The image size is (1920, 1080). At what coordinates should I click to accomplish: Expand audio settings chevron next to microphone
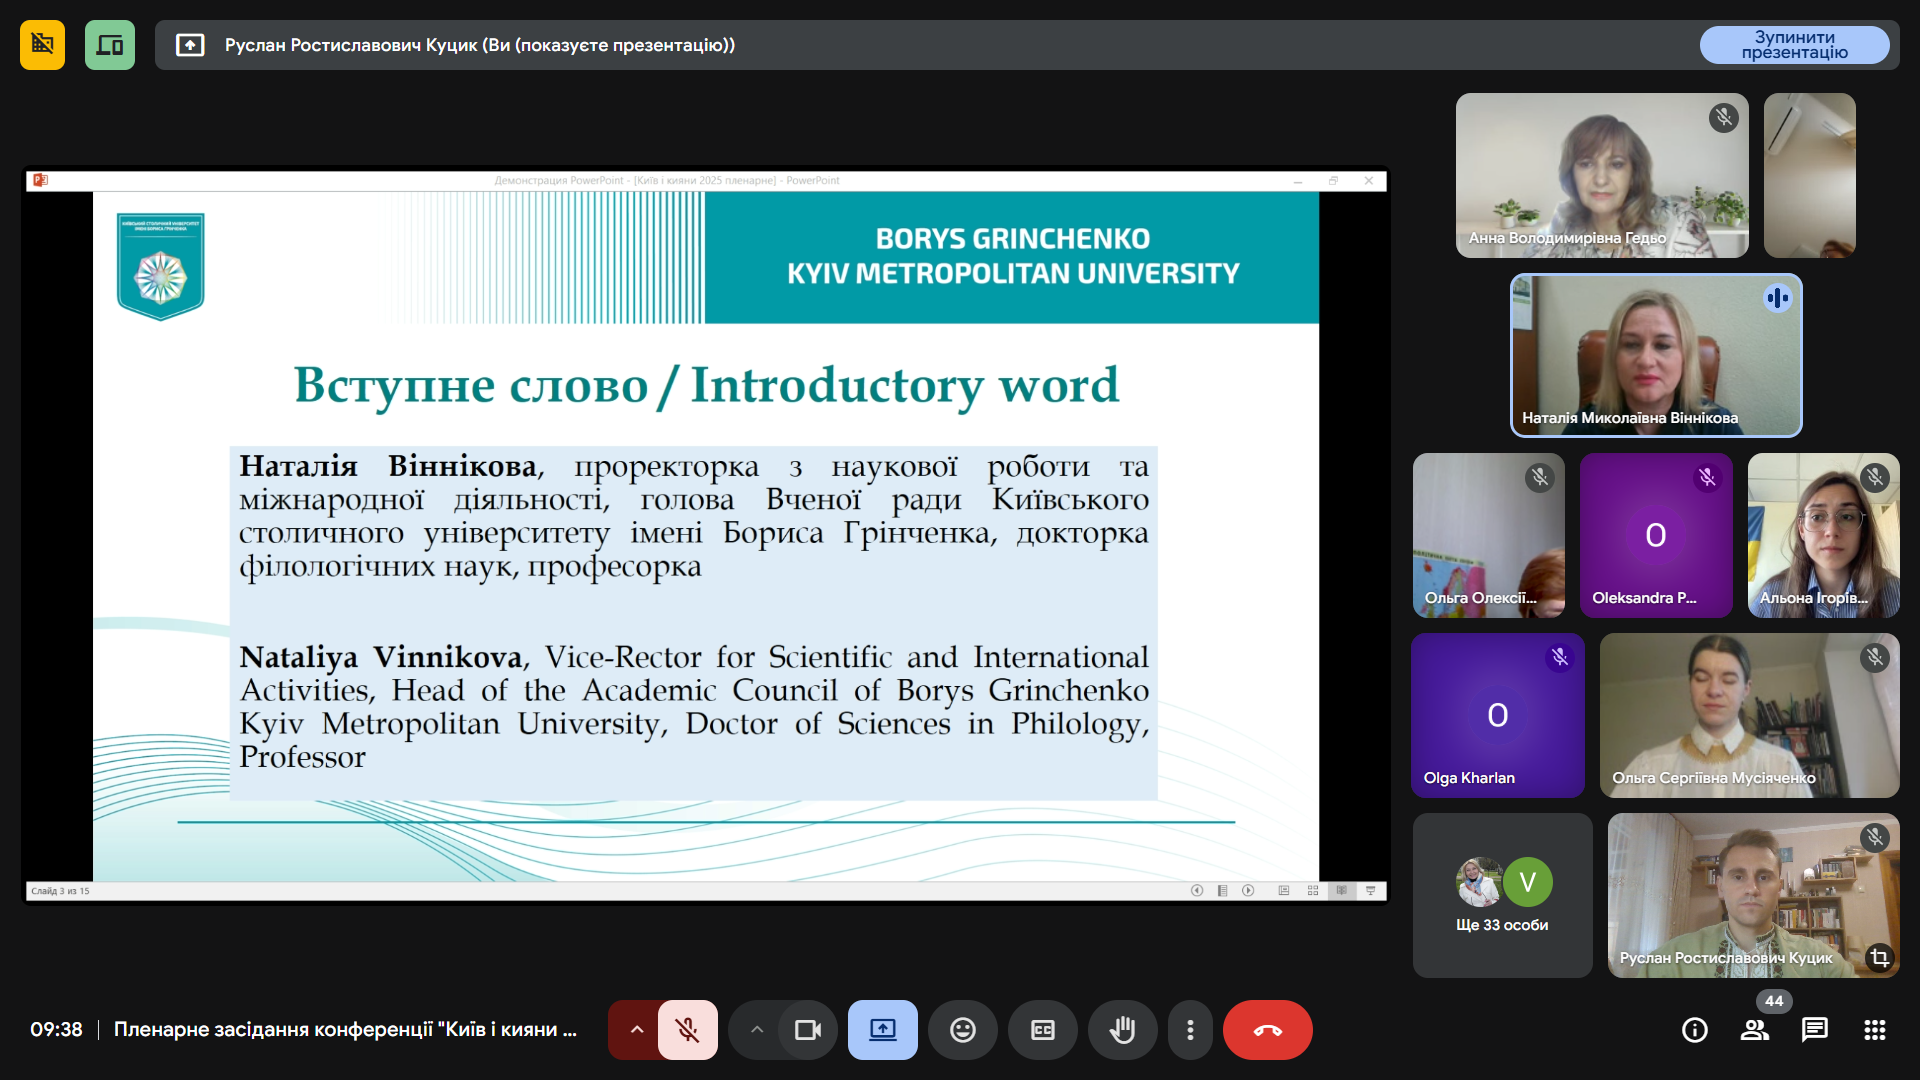636,1030
